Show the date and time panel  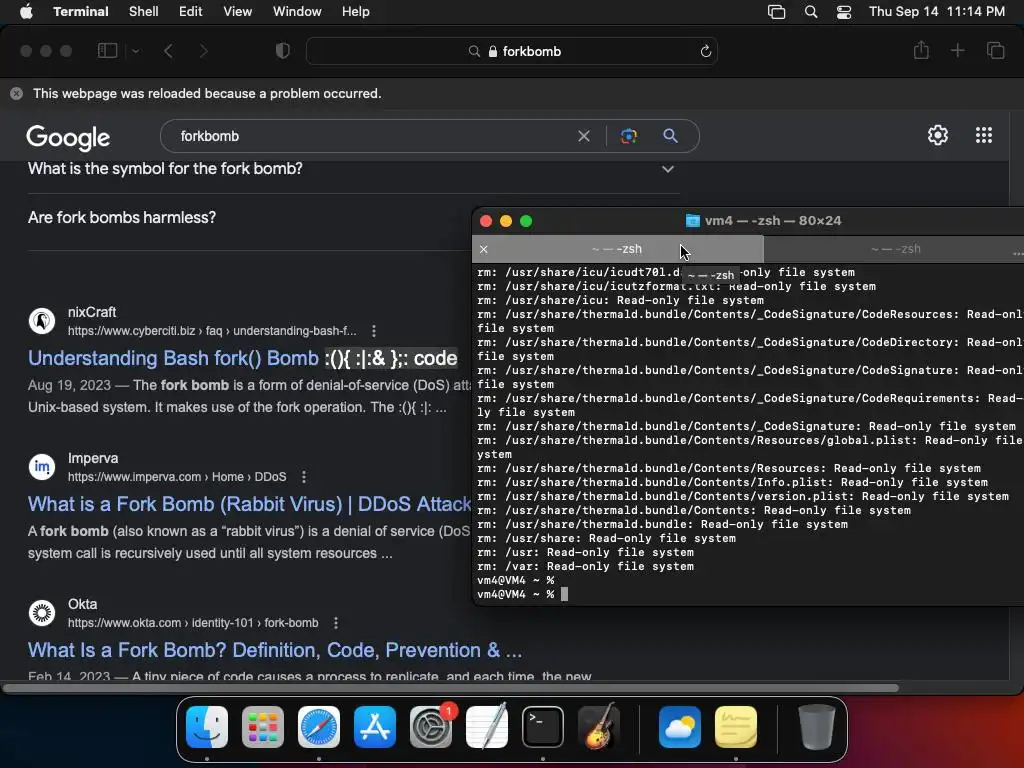click(x=937, y=12)
